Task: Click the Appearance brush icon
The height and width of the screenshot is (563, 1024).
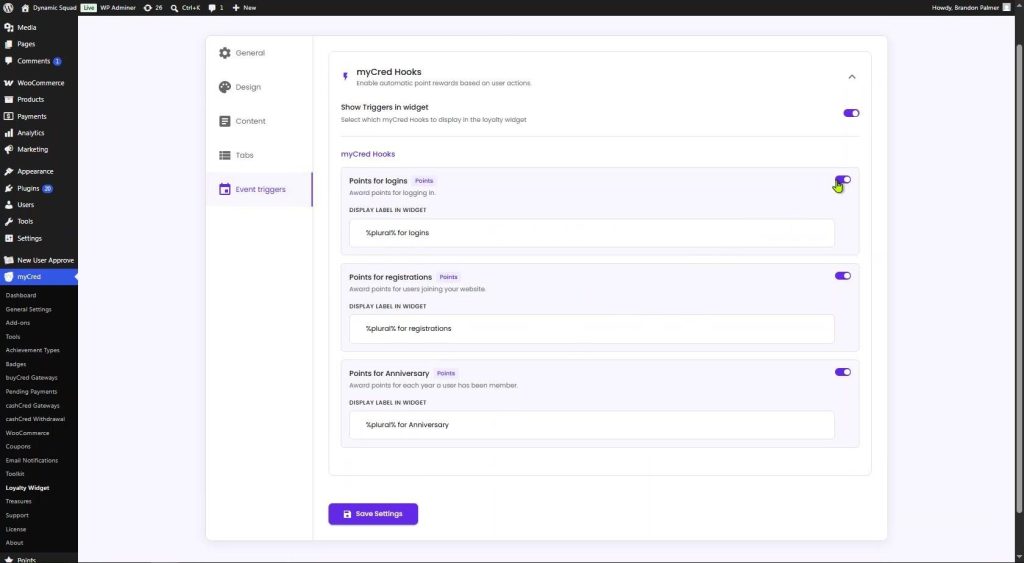Action: tap(8, 171)
